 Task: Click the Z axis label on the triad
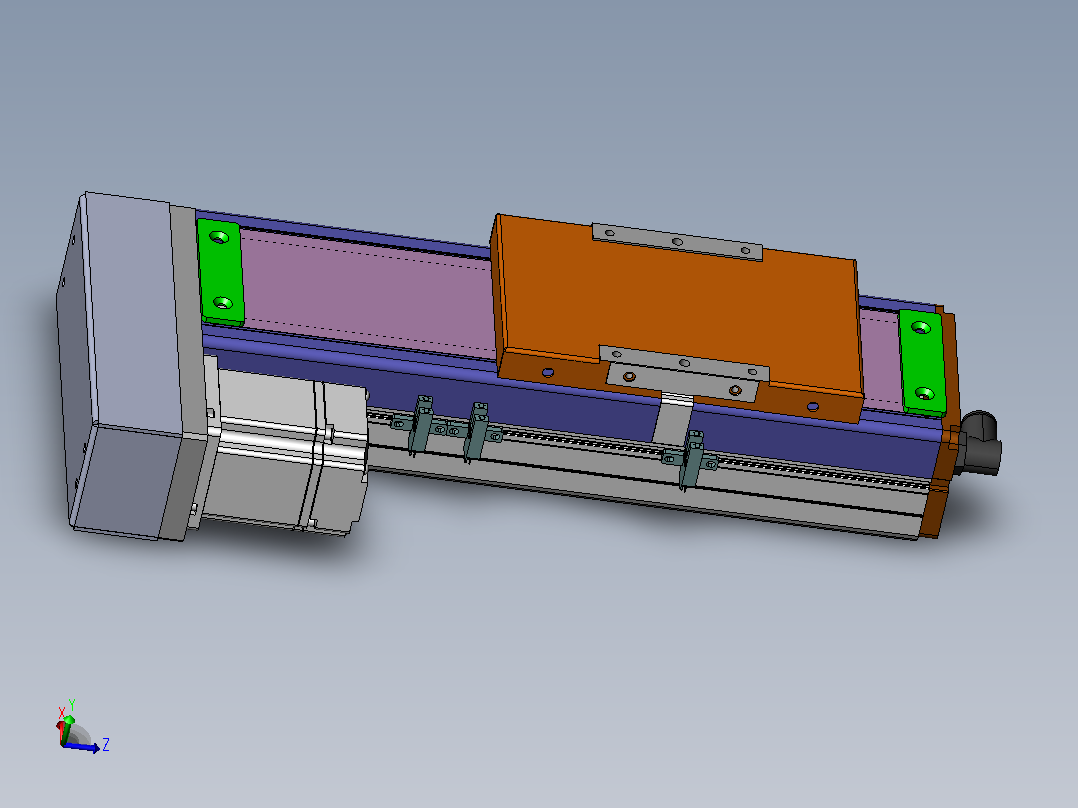106,744
